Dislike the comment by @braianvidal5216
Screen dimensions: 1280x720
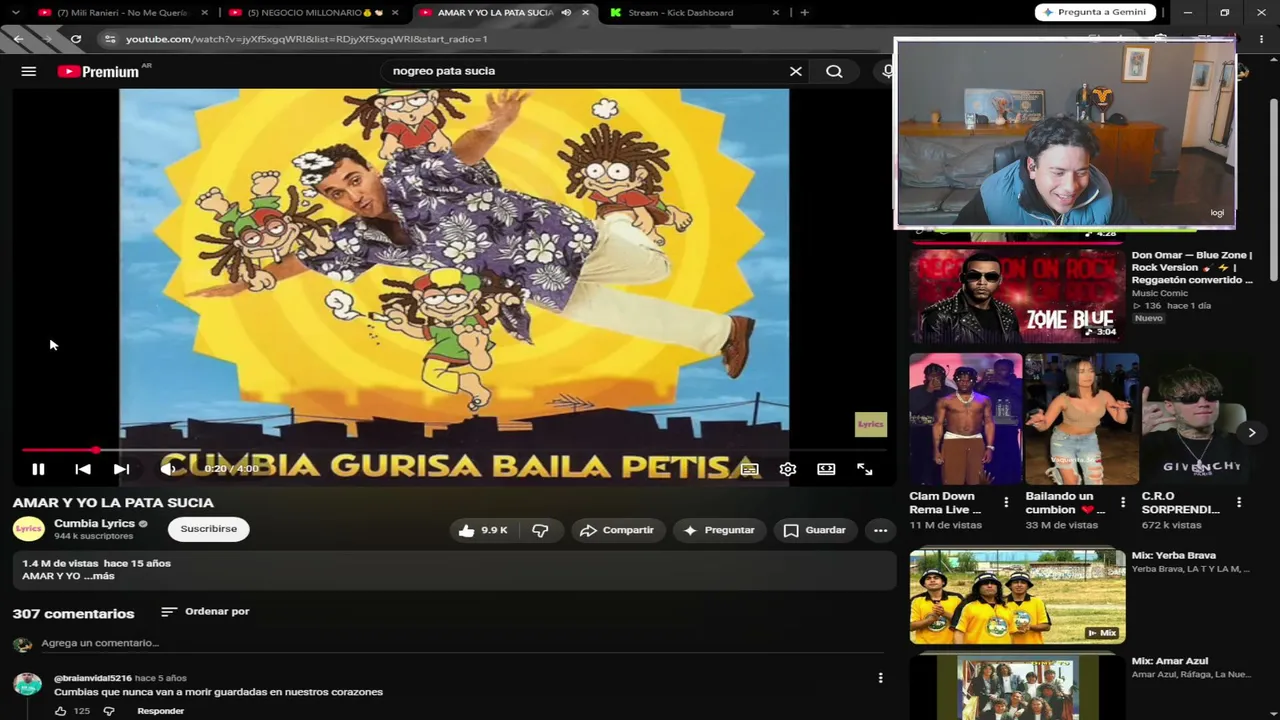coord(109,711)
